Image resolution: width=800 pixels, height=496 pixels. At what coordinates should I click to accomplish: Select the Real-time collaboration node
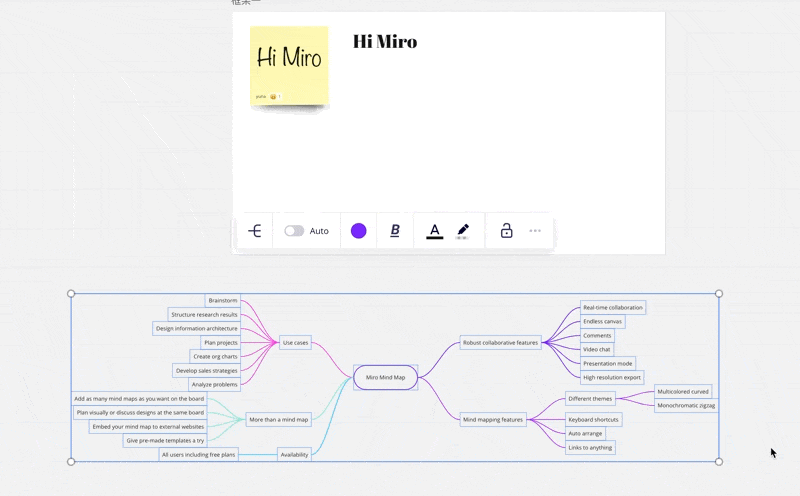(613, 308)
